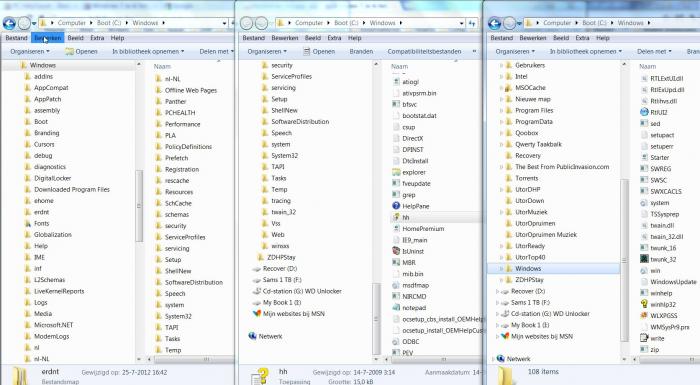Select Recover (D:) drive icon in middle window
Viewport: 700px width, 385px height.
click(x=256, y=269)
